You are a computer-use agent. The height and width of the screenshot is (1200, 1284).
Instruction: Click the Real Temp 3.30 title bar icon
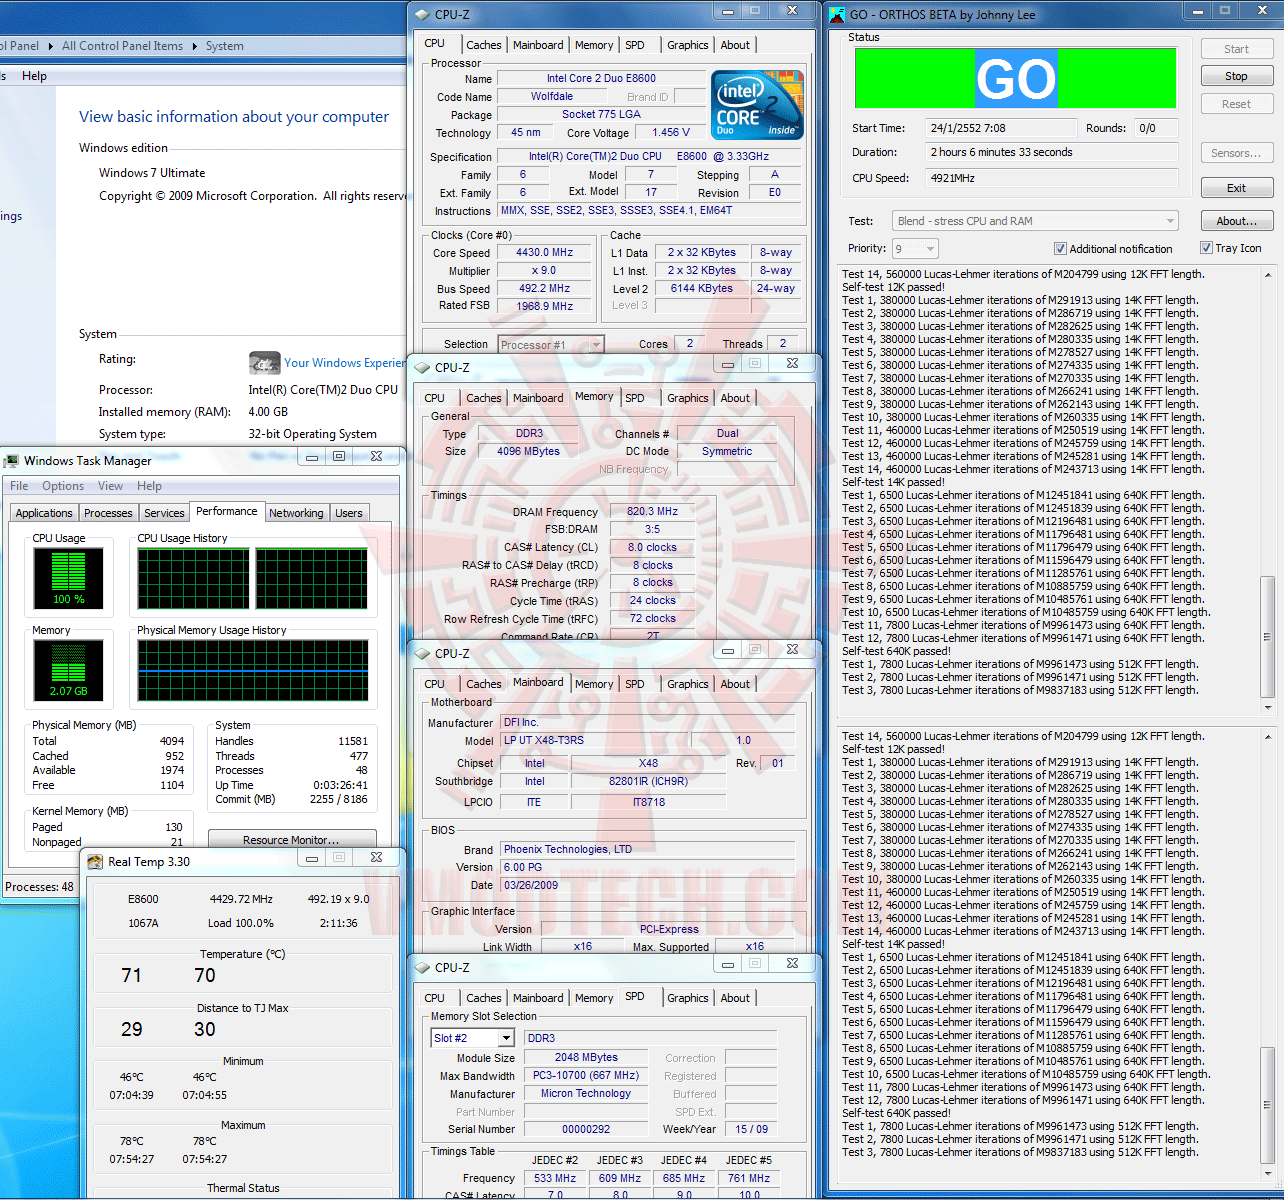(x=96, y=862)
